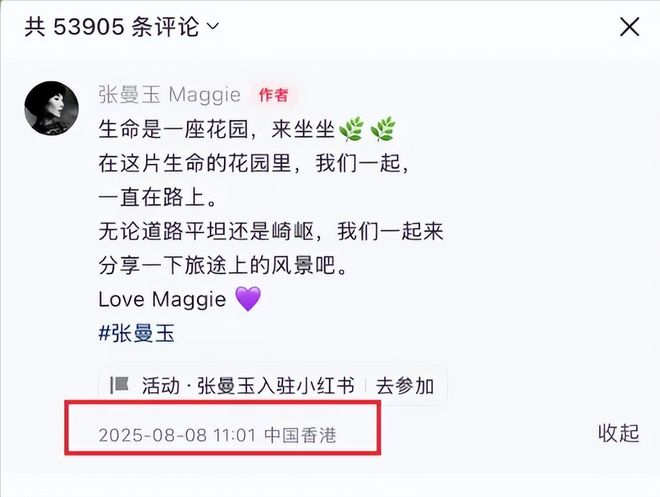Click the red 作者 author badge
Image resolution: width=660 pixels, height=497 pixels.
pyautogui.click(x=274, y=95)
